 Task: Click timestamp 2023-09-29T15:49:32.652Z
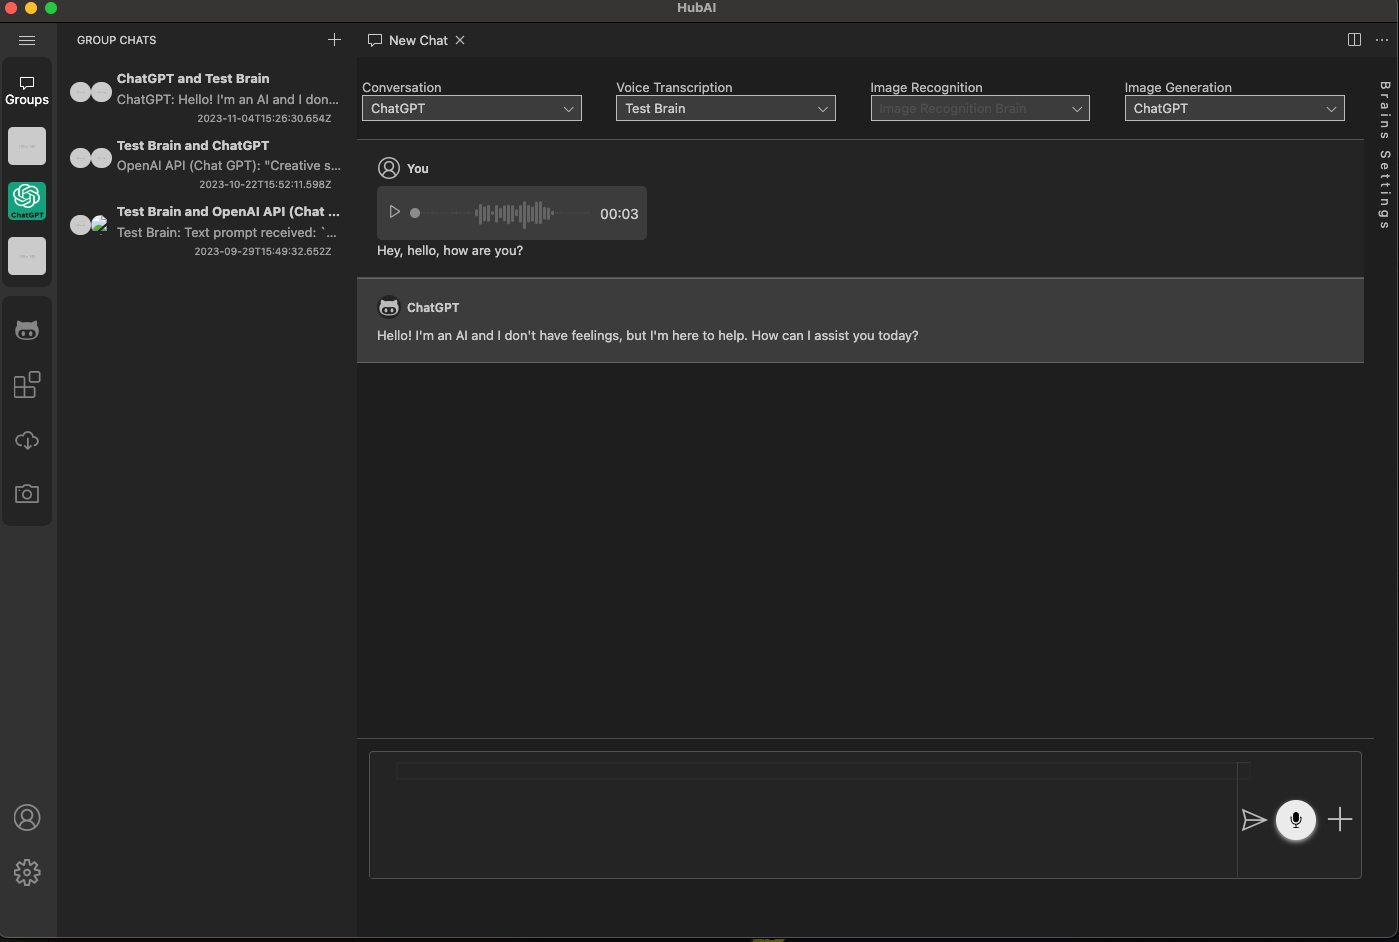(263, 251)
